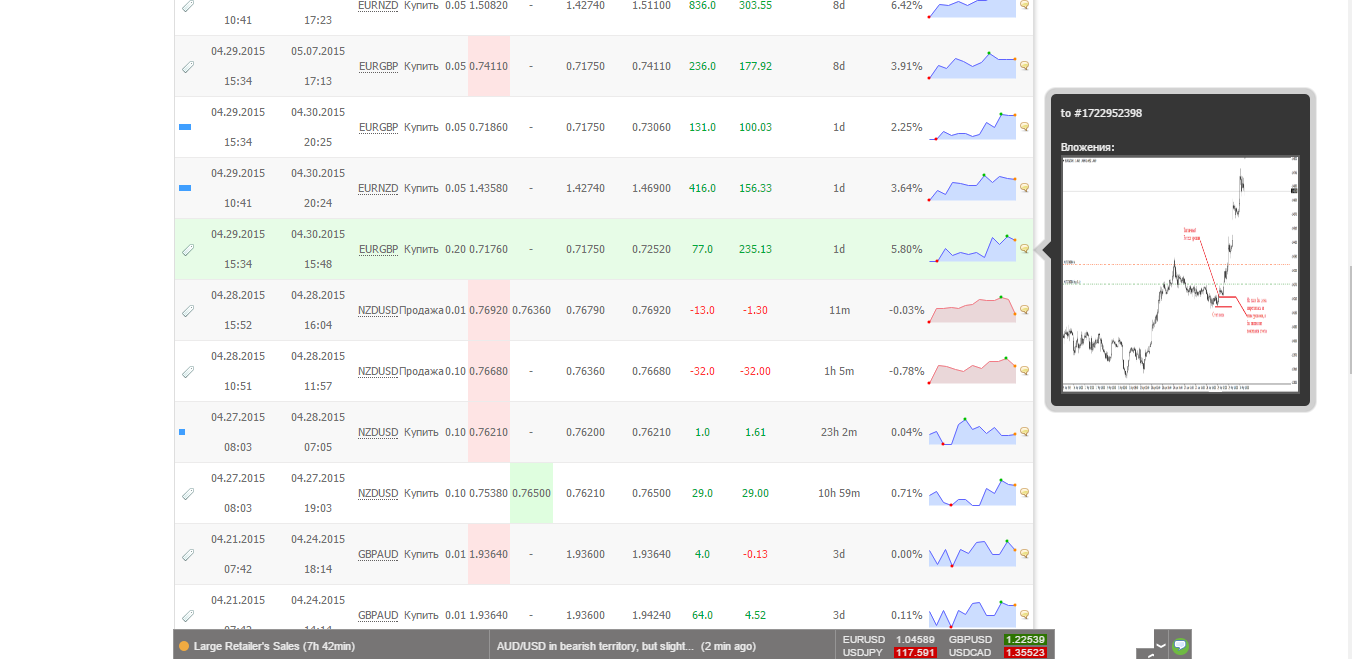The image size is (1352, 659).
Task: Click the sparkline chart for the 3.91% trade
Action: point(972,65)
